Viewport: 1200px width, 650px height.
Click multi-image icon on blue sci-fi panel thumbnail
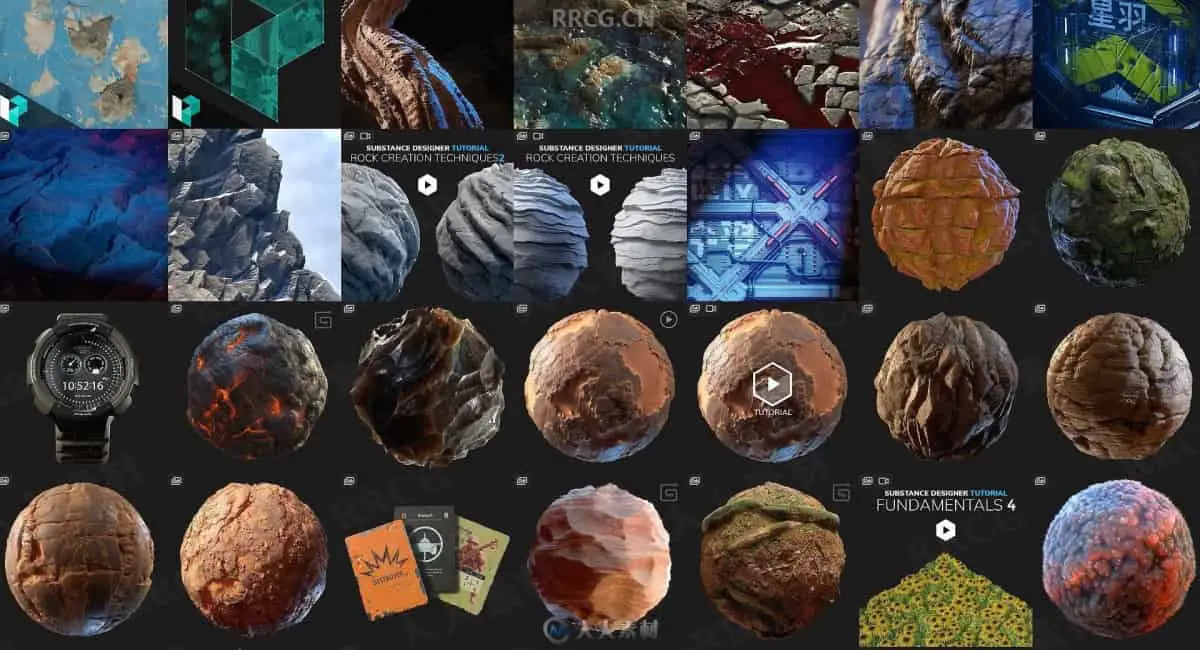coord(695,136)
